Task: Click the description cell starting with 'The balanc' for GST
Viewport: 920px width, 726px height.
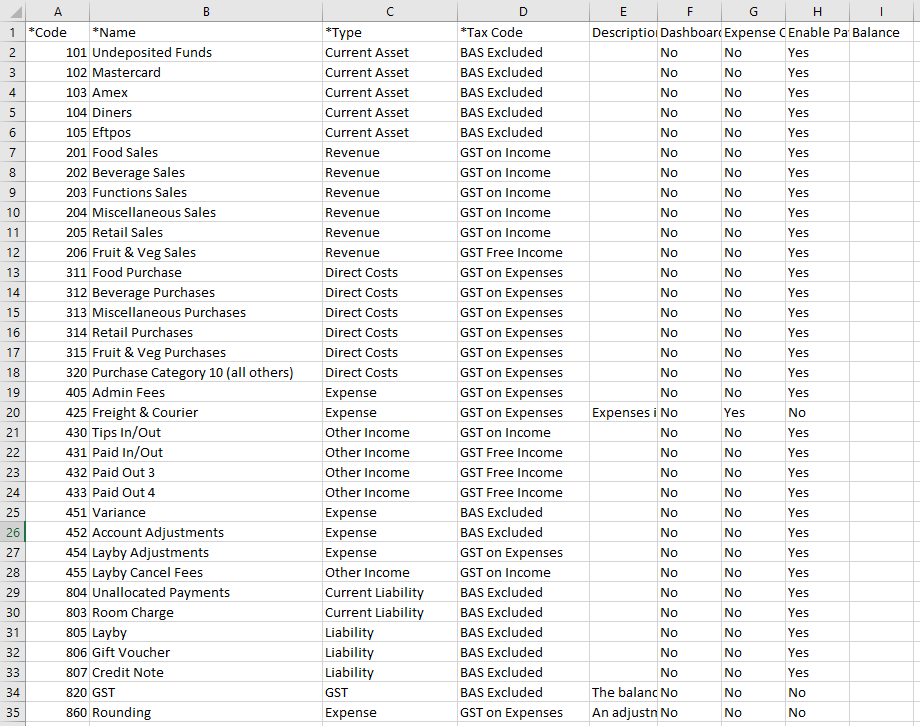Action: (623, 692)
